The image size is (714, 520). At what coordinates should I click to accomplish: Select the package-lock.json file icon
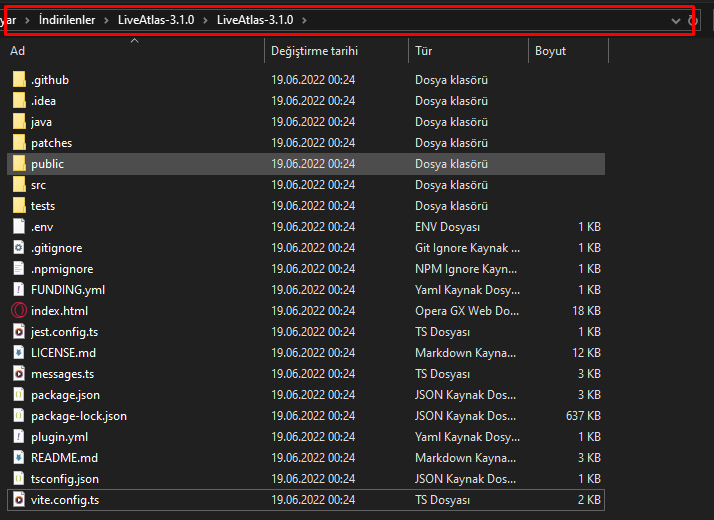tap(19, 415)
